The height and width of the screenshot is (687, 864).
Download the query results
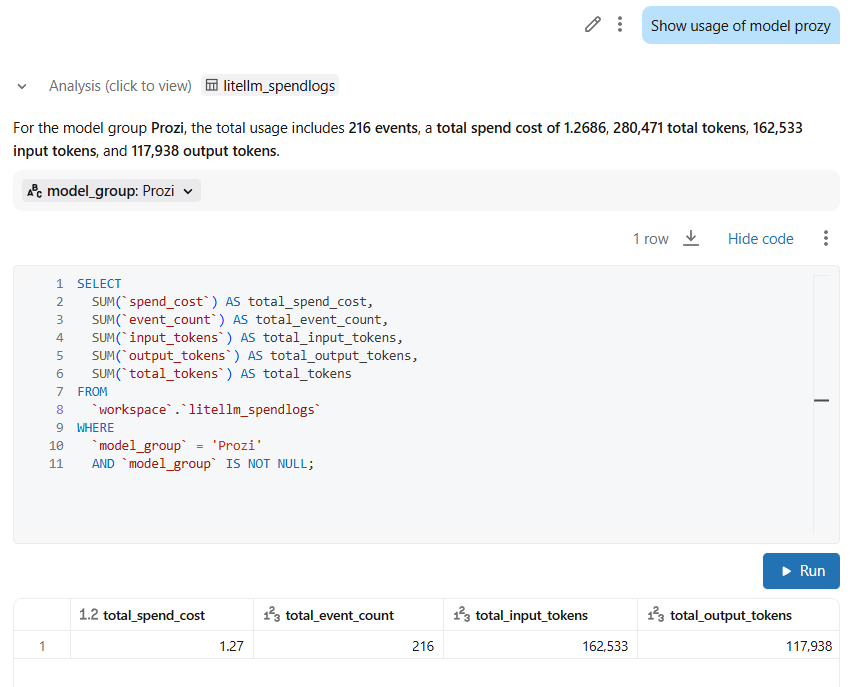point(690,238)
